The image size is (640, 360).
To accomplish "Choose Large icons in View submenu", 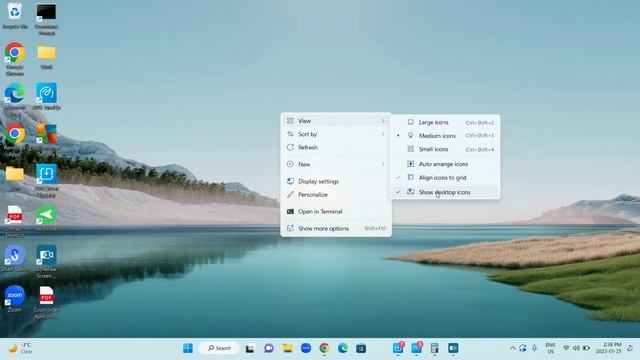I will [445, 122].
